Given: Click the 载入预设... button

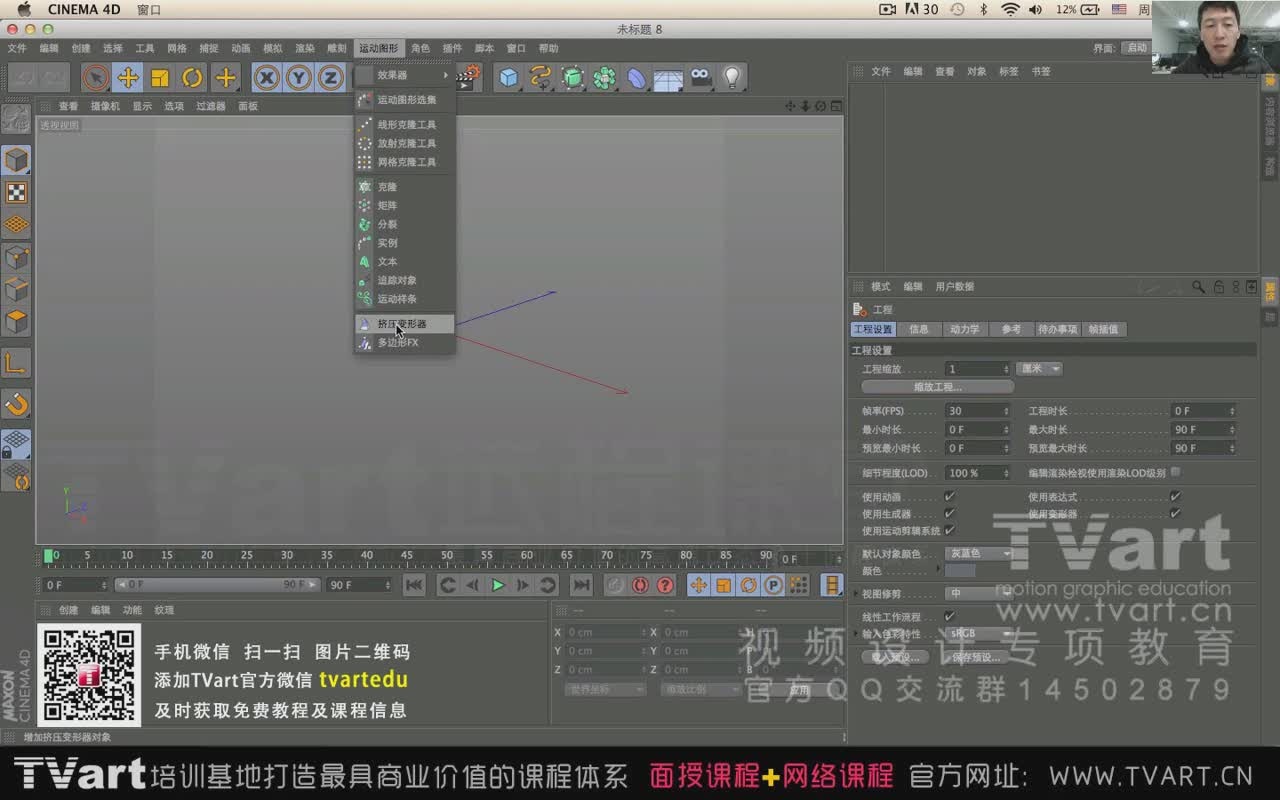Looking at the screenshot, I should [895, 657].
